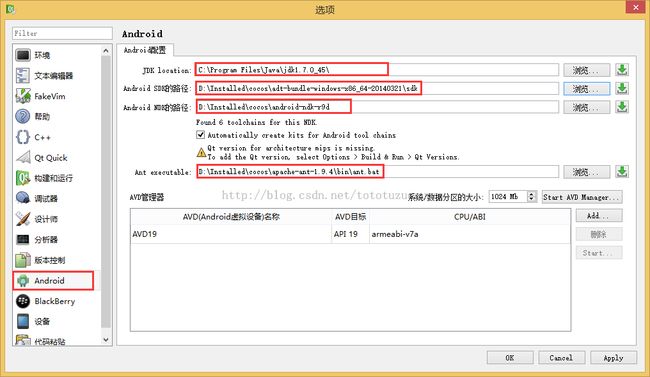Screen dimensions: 650x377
Task: Browse for the Android NDK path
Action: click(586, 107)
